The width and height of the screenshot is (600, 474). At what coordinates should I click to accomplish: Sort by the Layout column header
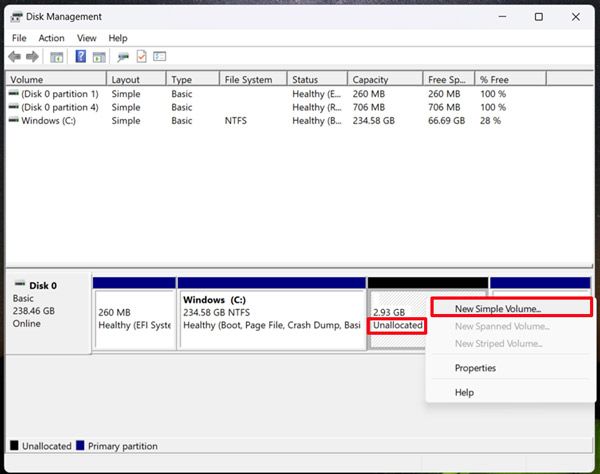[x=136, y=80]
